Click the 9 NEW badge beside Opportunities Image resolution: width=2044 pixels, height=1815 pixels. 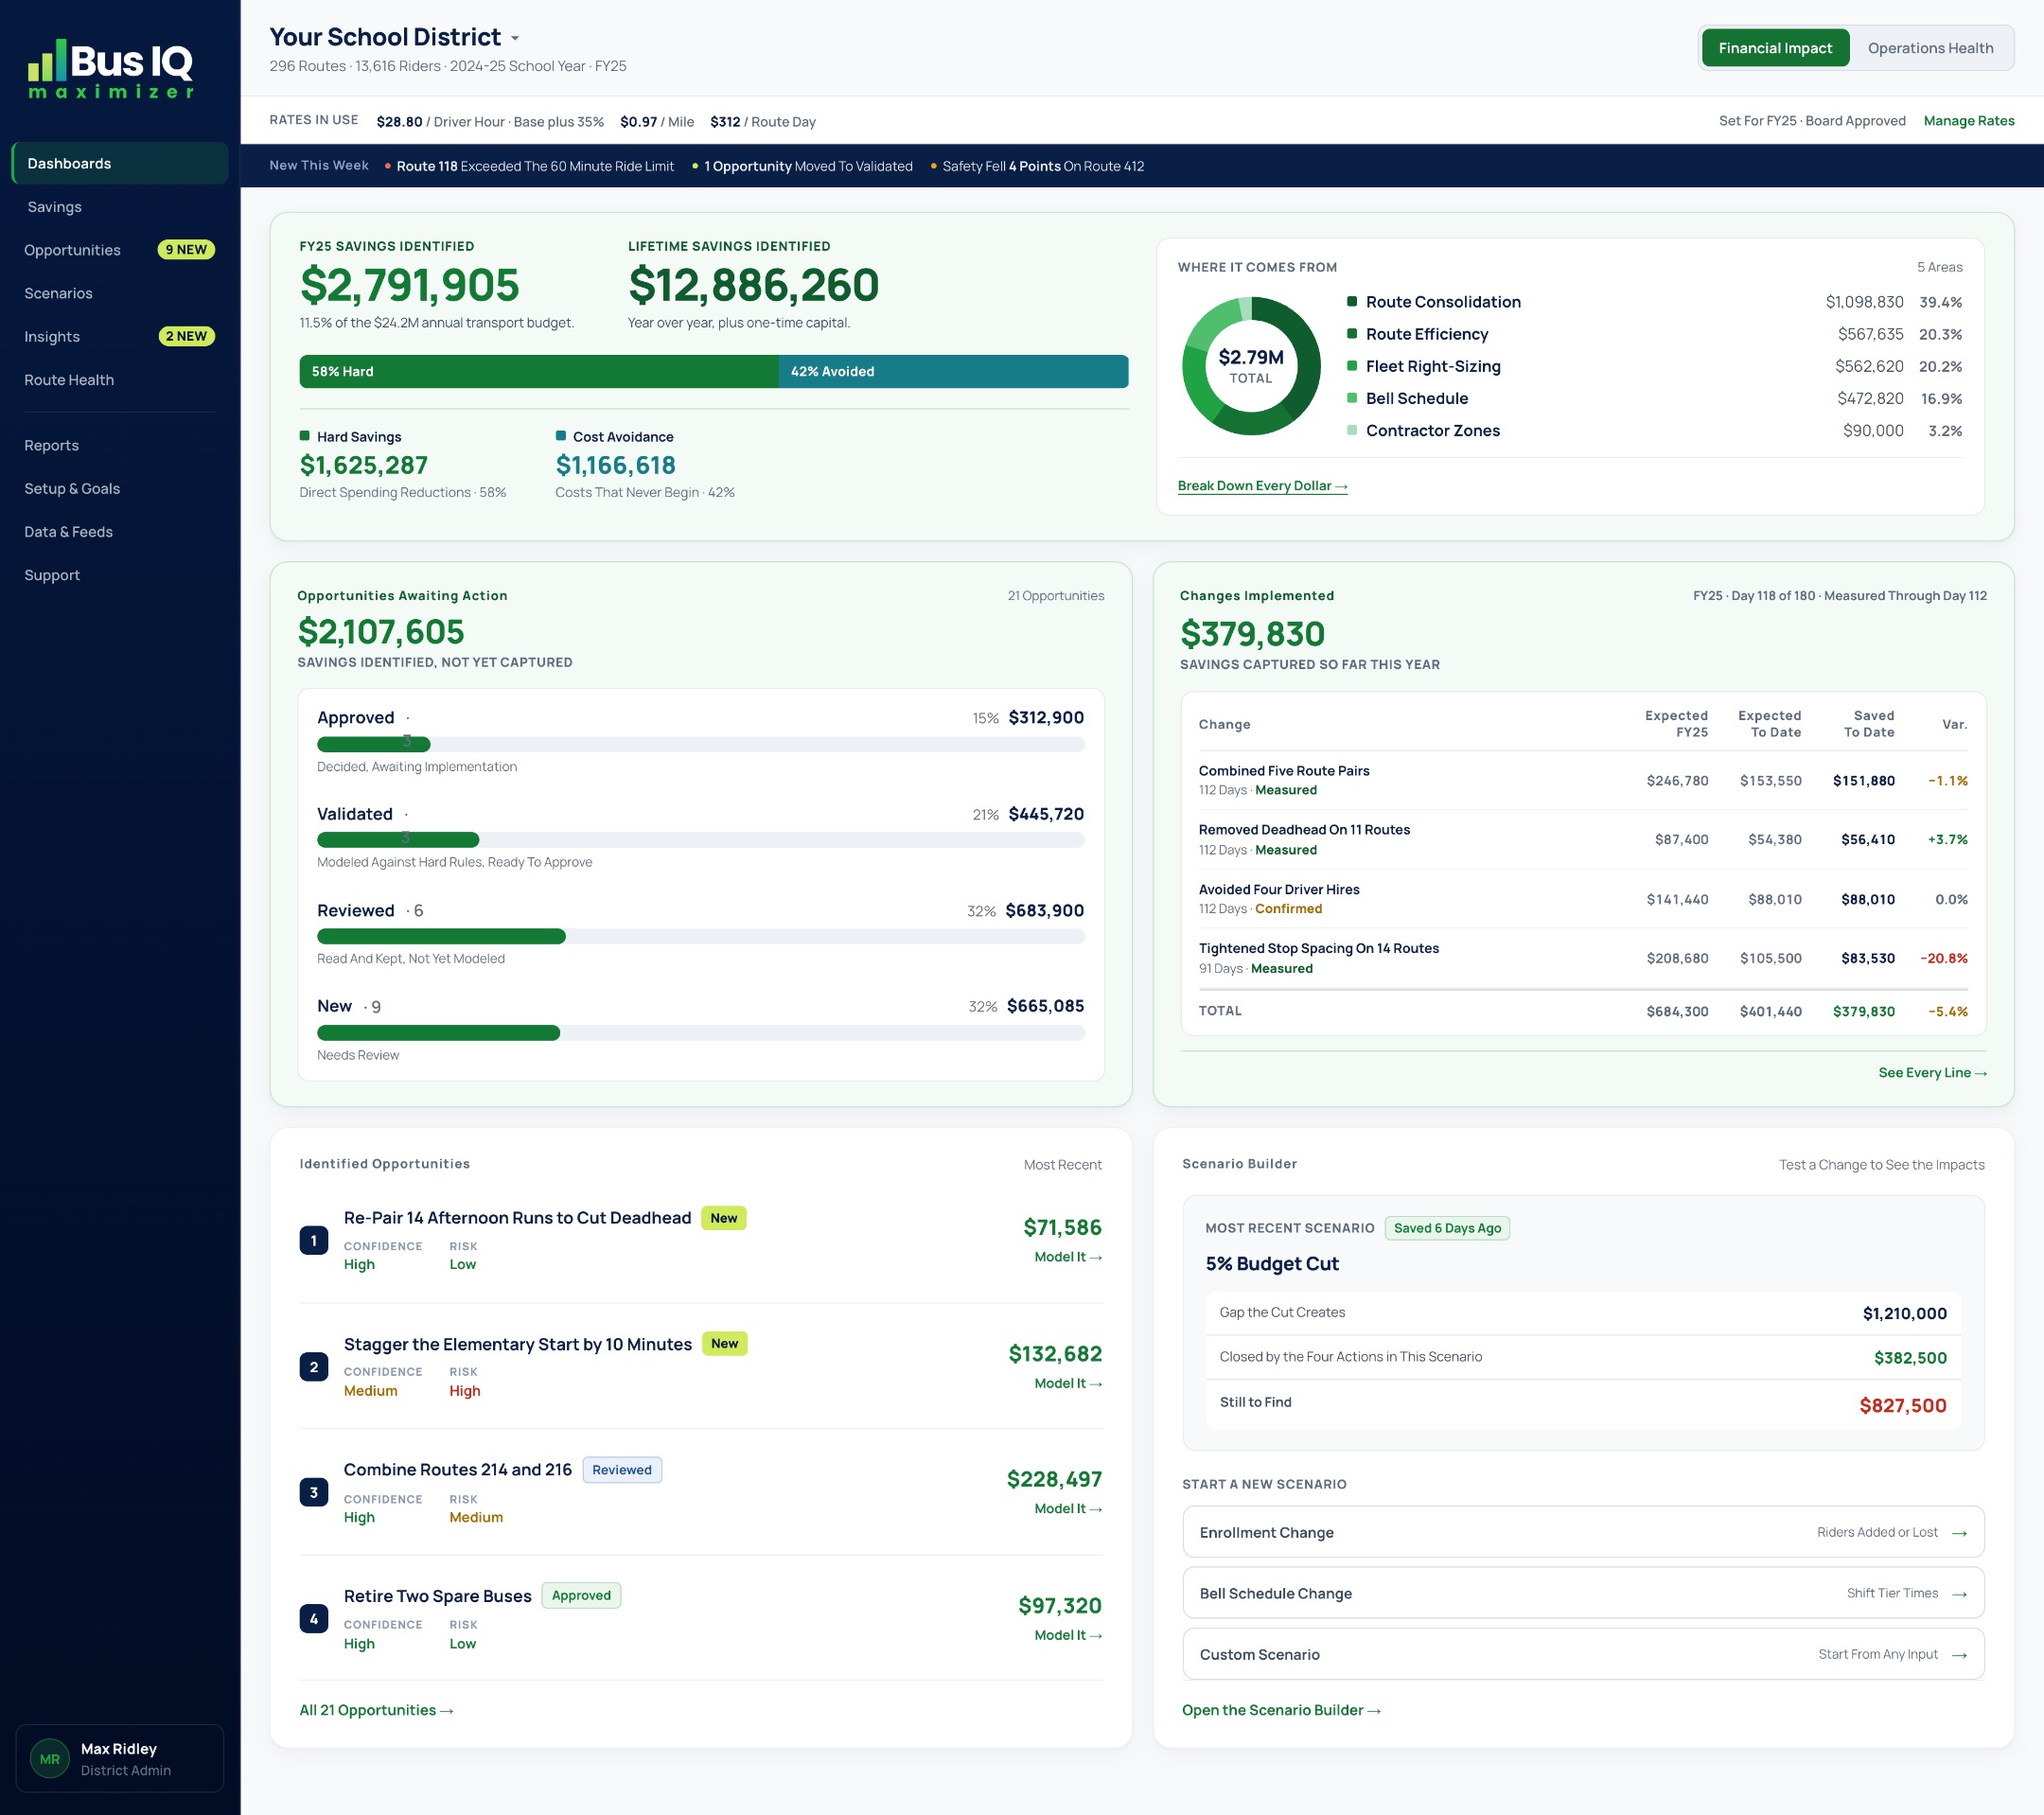(x=186, y=250)
